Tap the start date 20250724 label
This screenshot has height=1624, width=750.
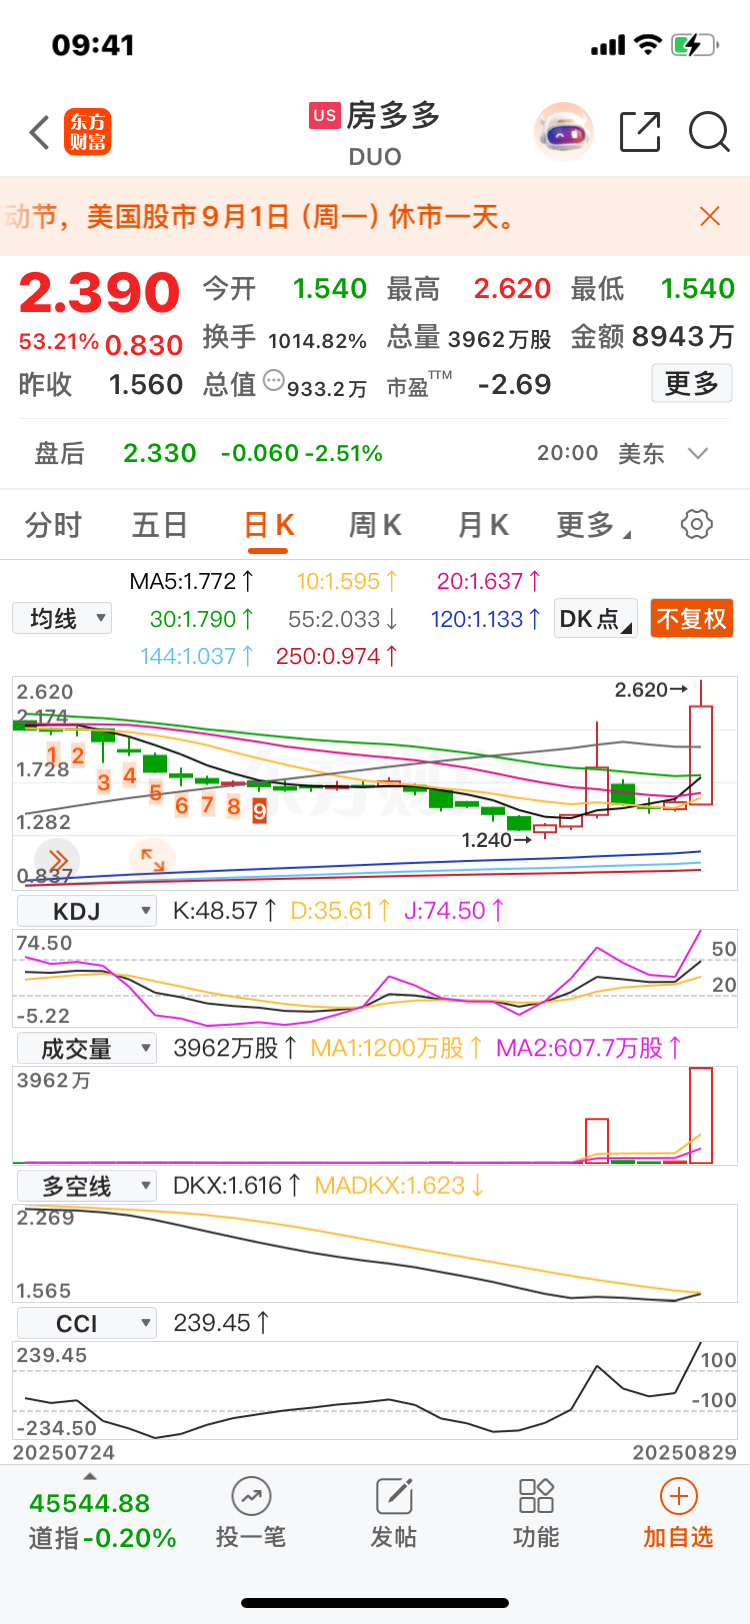click(64, 1452)
